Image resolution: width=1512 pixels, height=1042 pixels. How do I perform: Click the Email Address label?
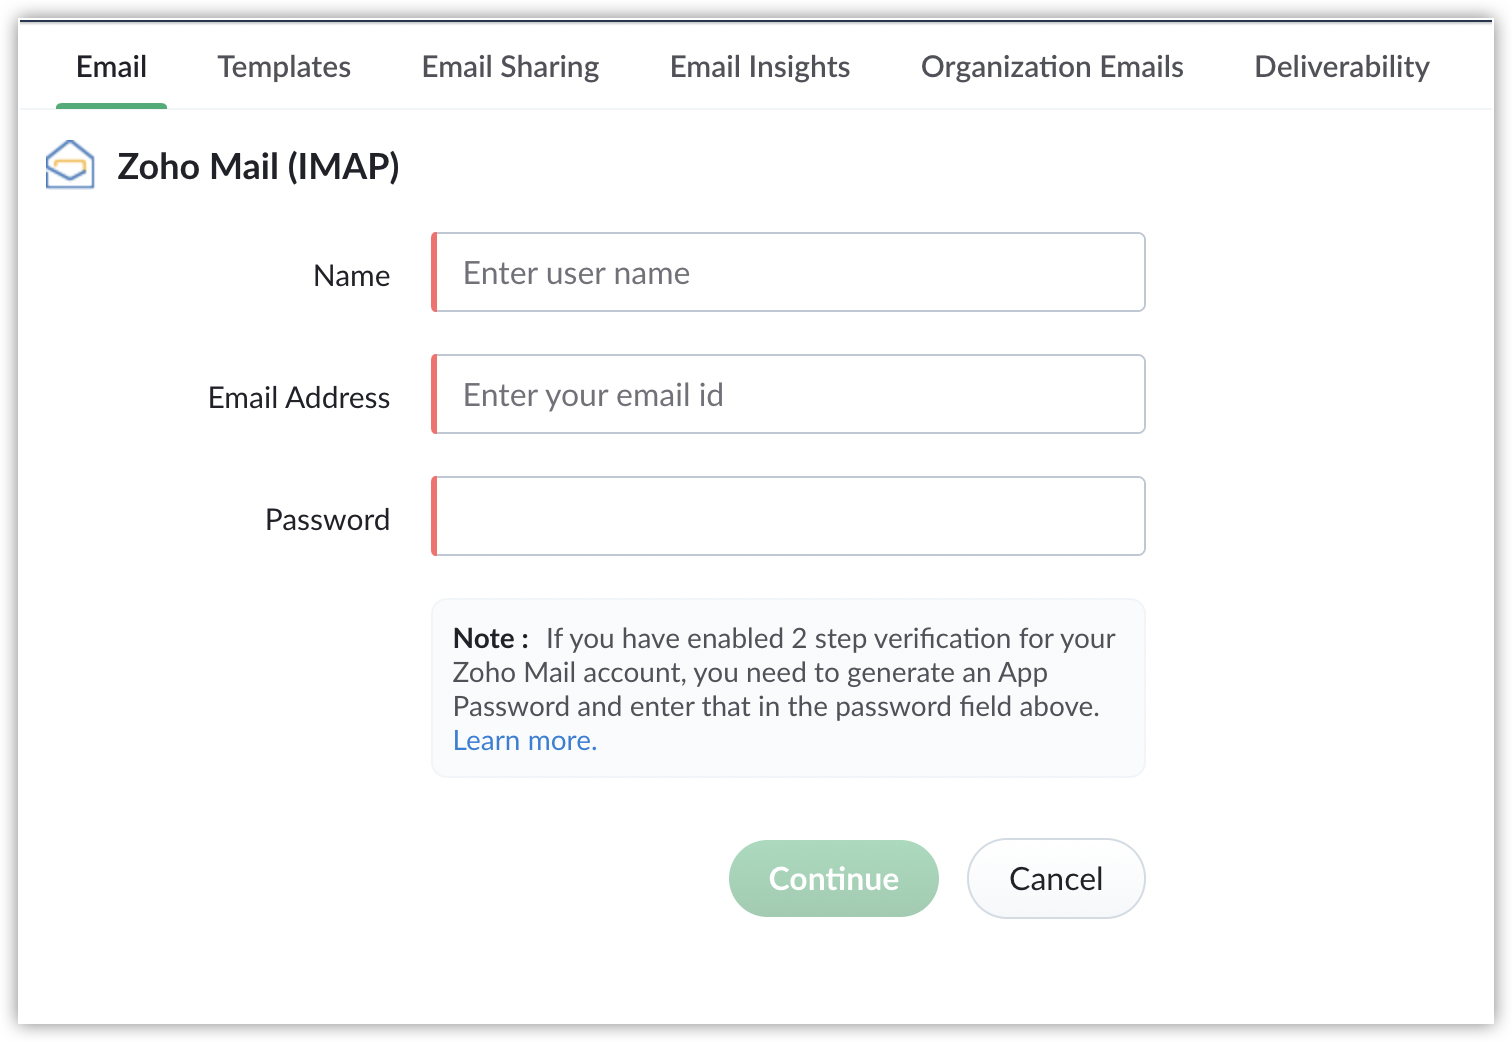click(x=299, y=397)
